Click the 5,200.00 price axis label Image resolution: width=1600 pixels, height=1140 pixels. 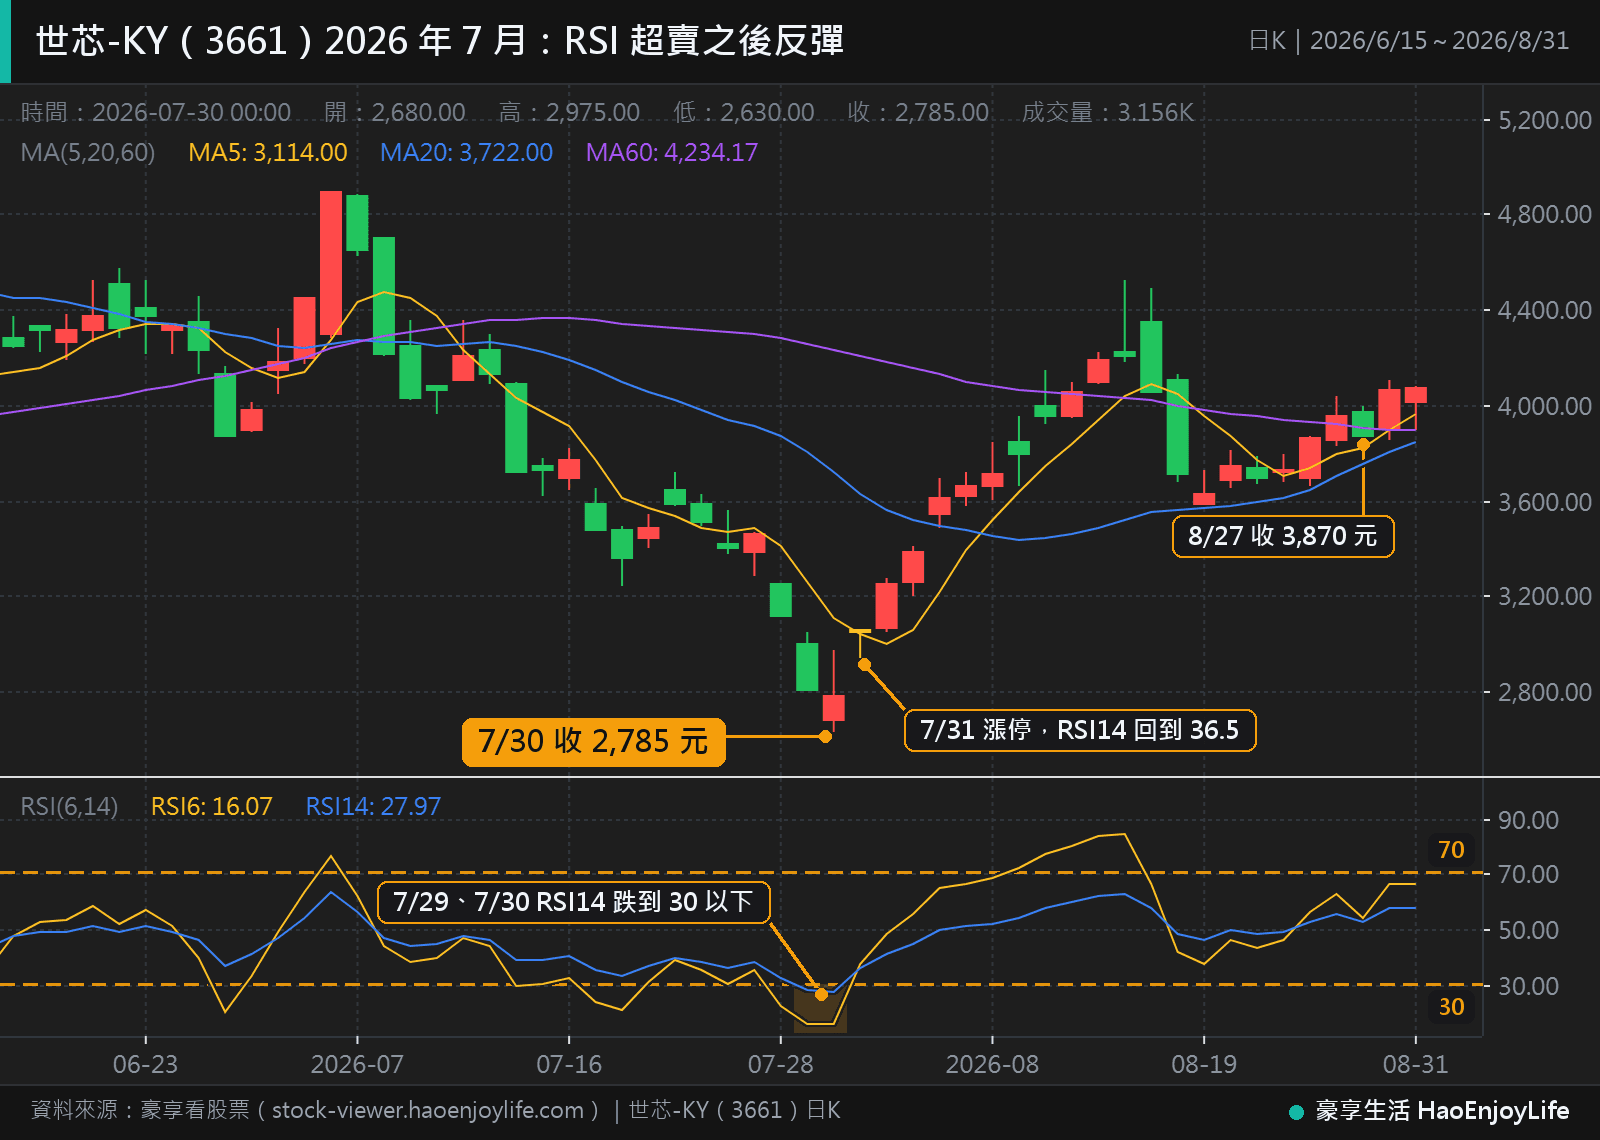(1544, 120)
